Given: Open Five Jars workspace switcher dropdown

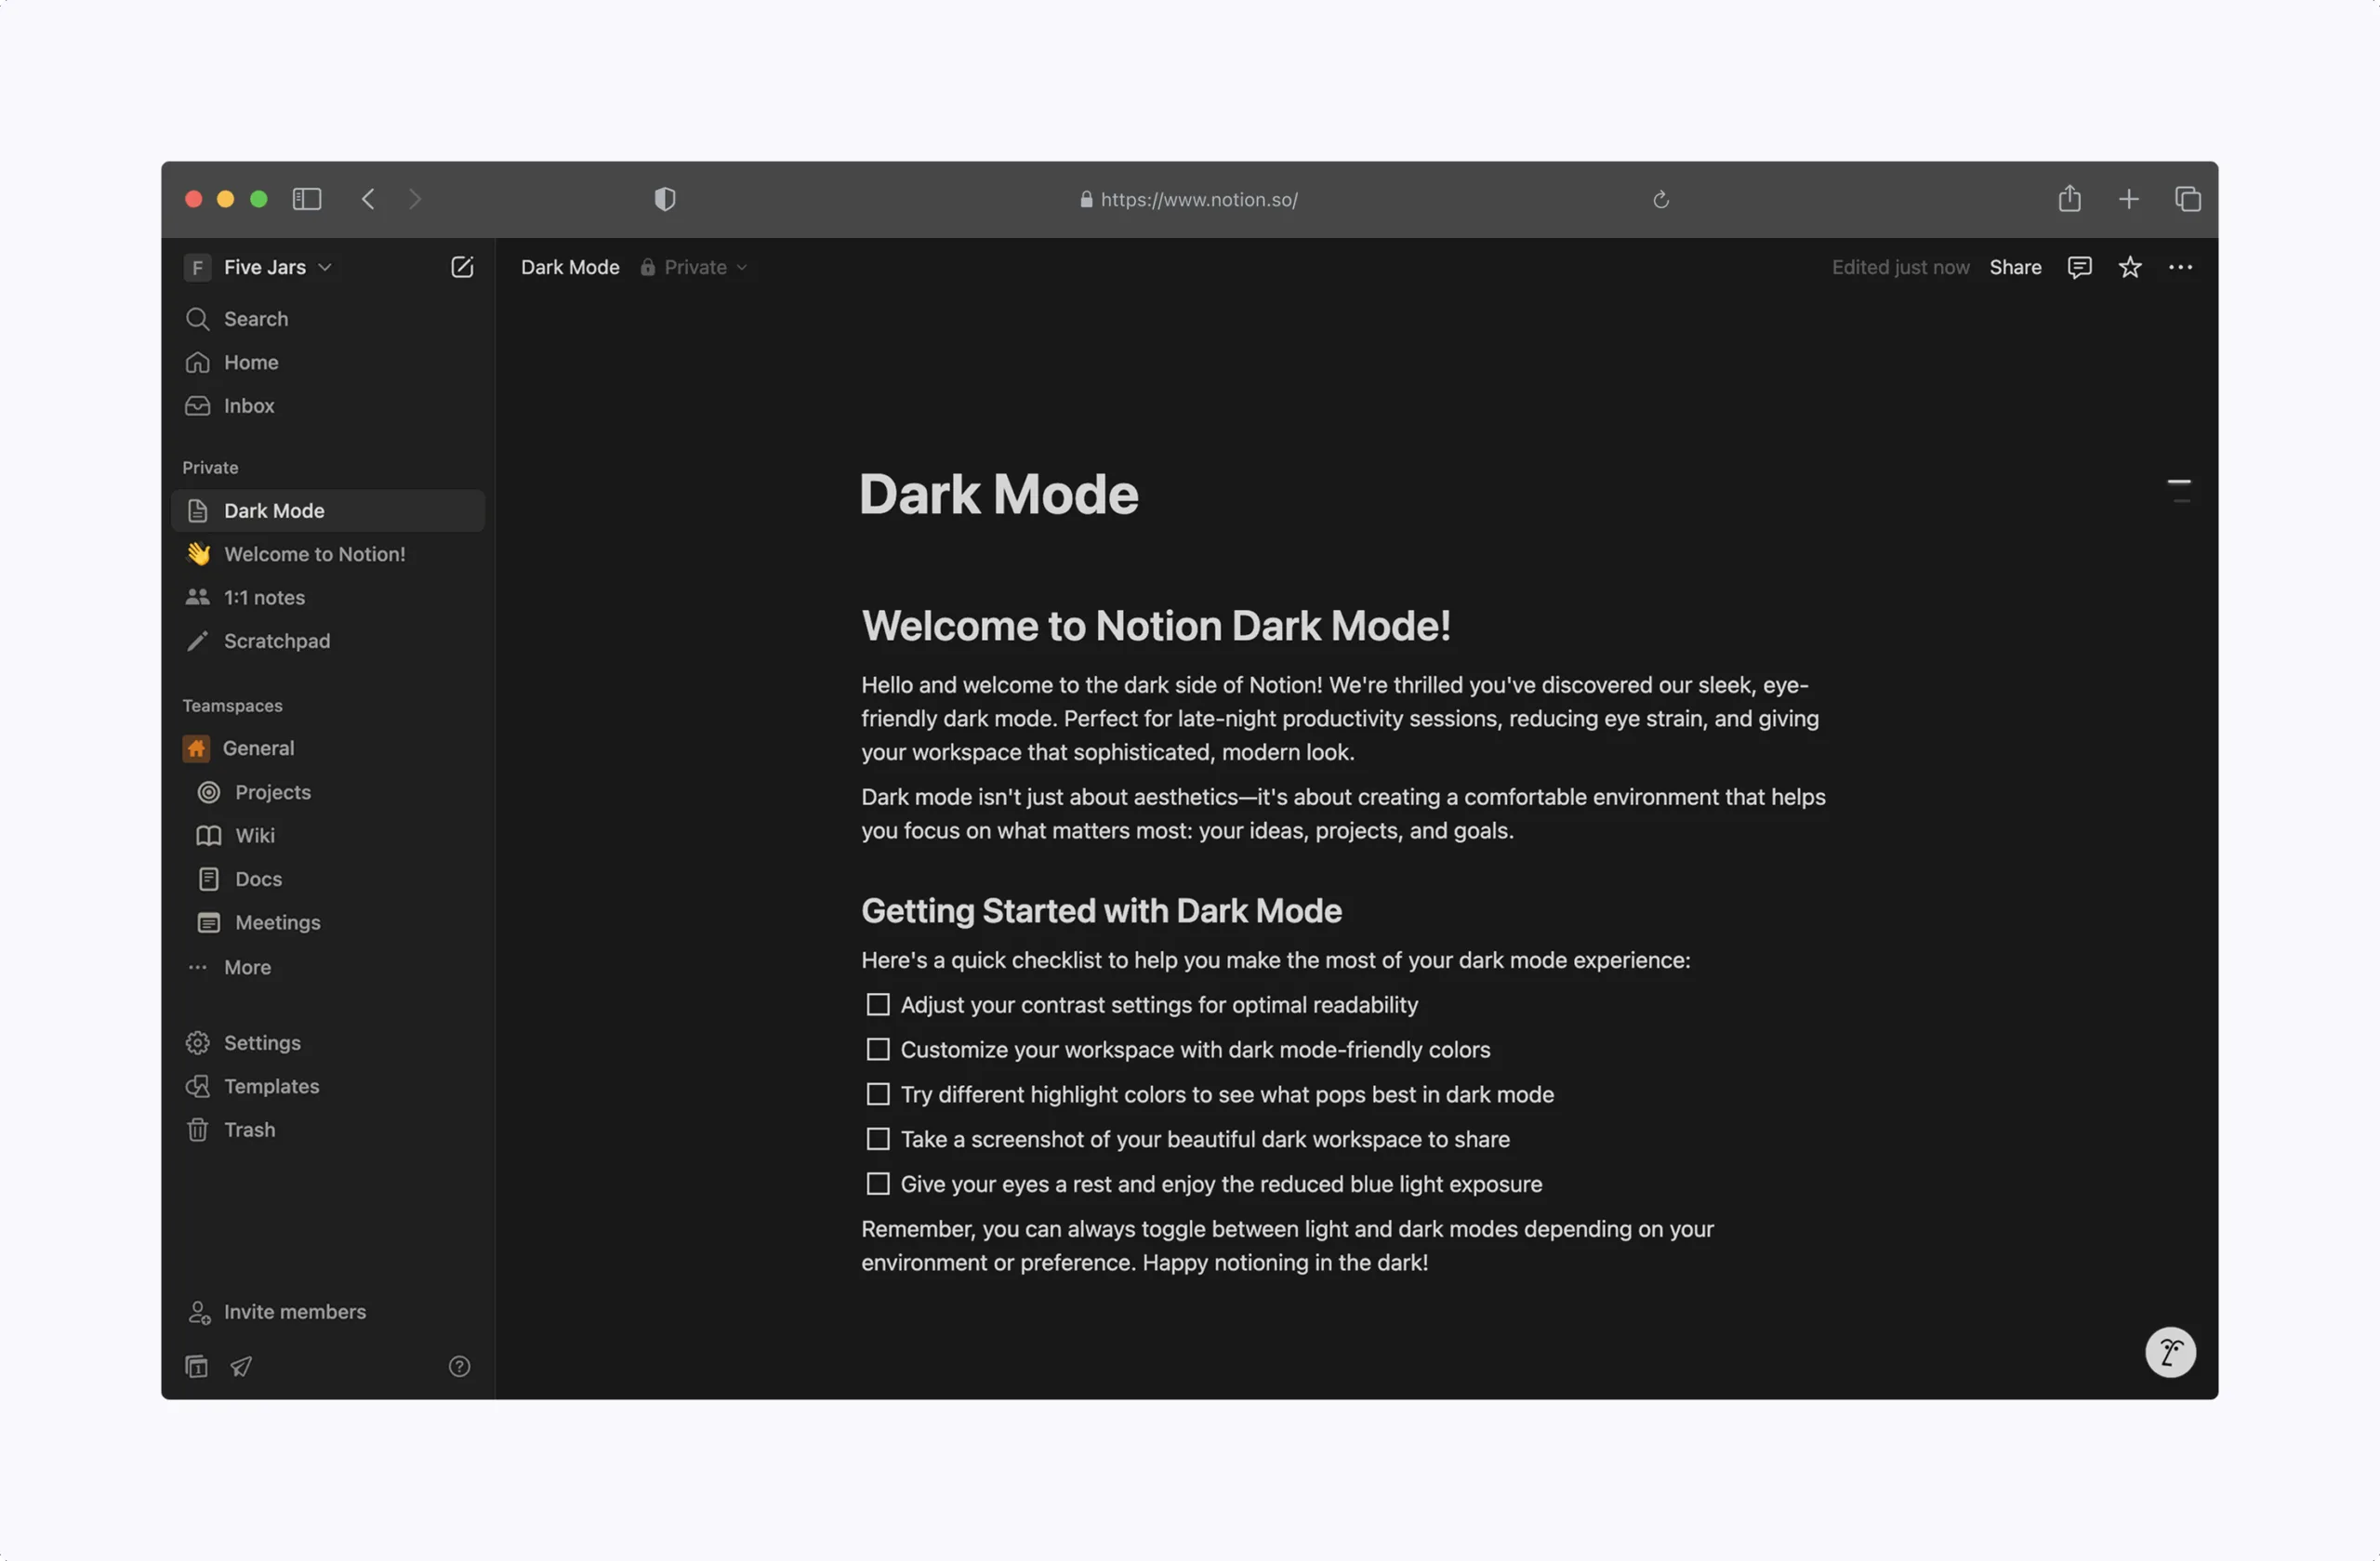Looking at the screenshot, I should tap(258, 267).
